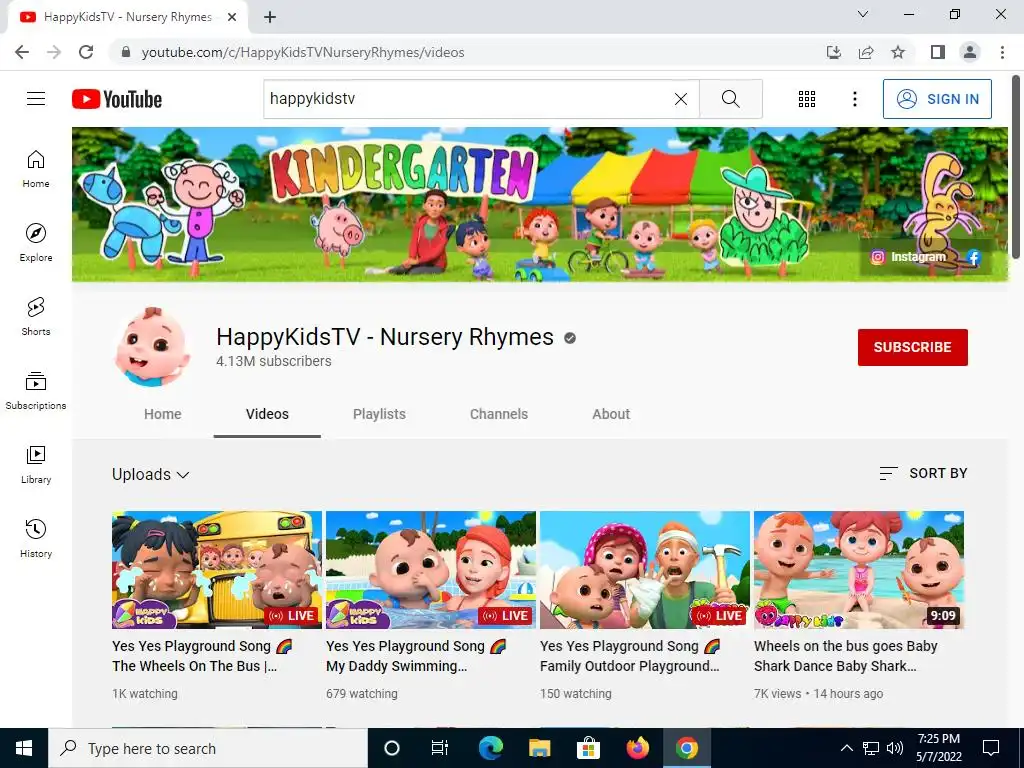The width and height of the screenshot is (1024, 768).
Task: Click the thumbnail of the video with 150 watching
Action: [645, 570]
